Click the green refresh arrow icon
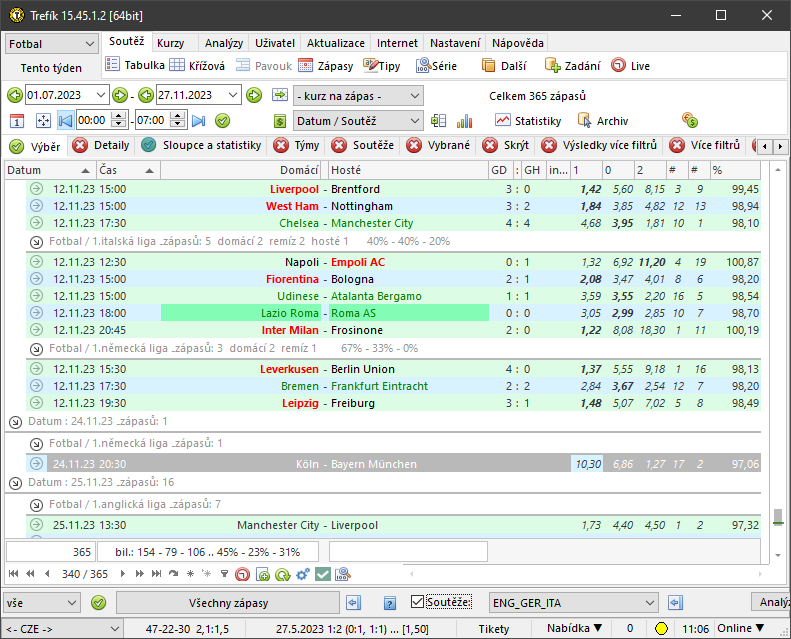This screenshot has width=791, height=639. click(282, 574)
